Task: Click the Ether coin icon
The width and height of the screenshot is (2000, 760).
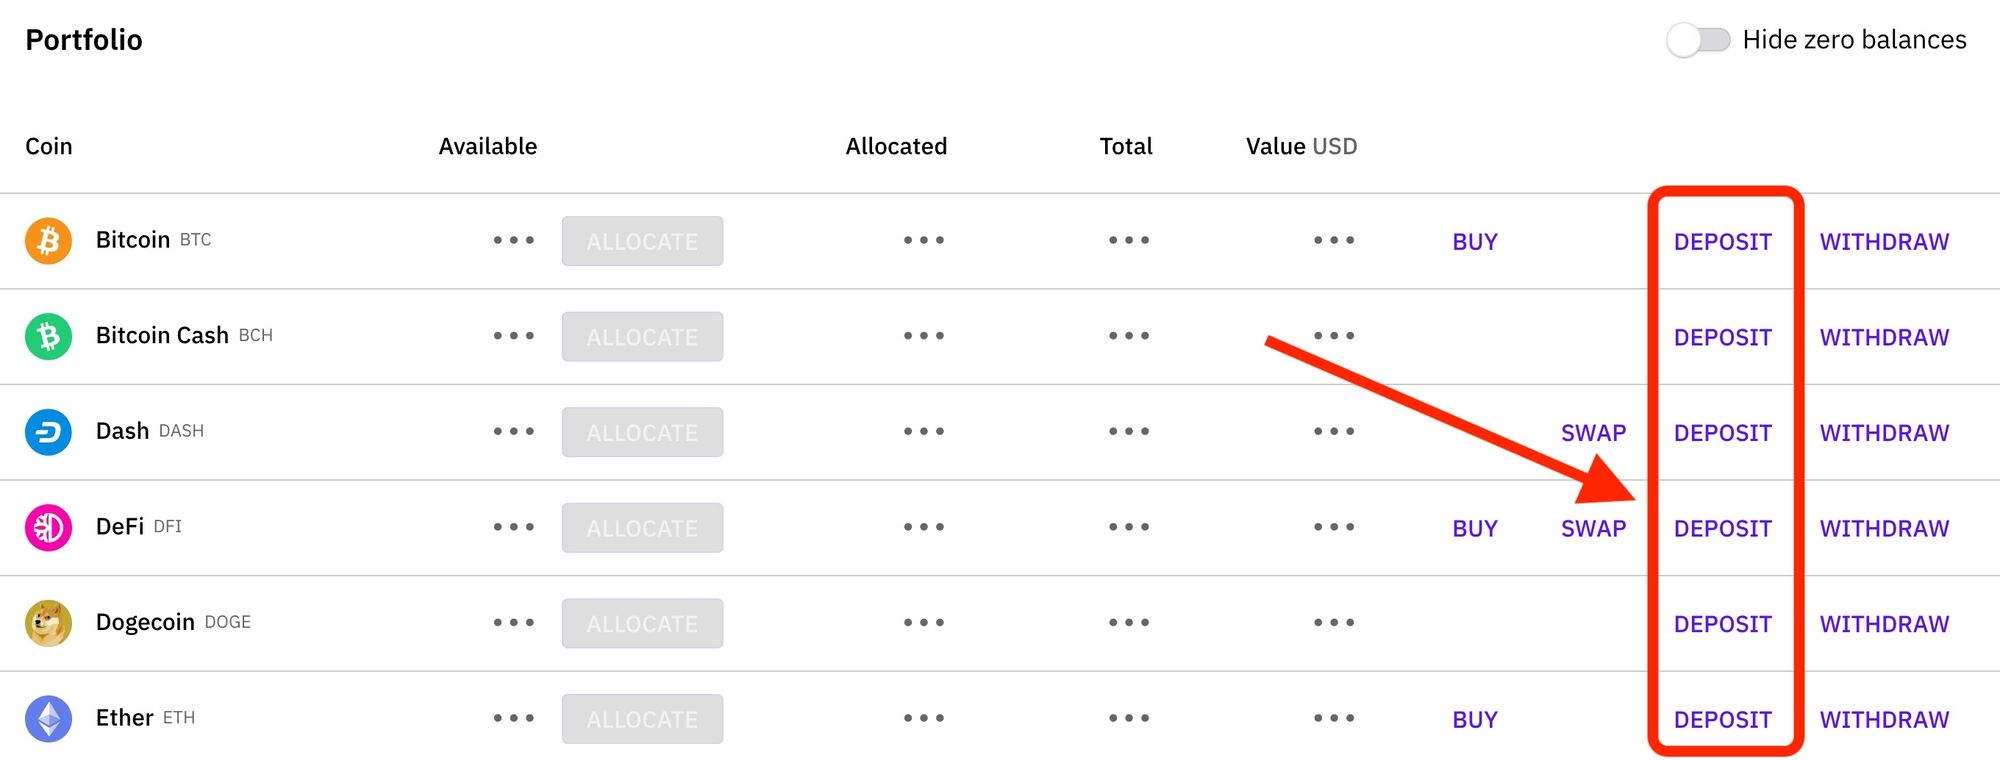Action: [48, 719]
